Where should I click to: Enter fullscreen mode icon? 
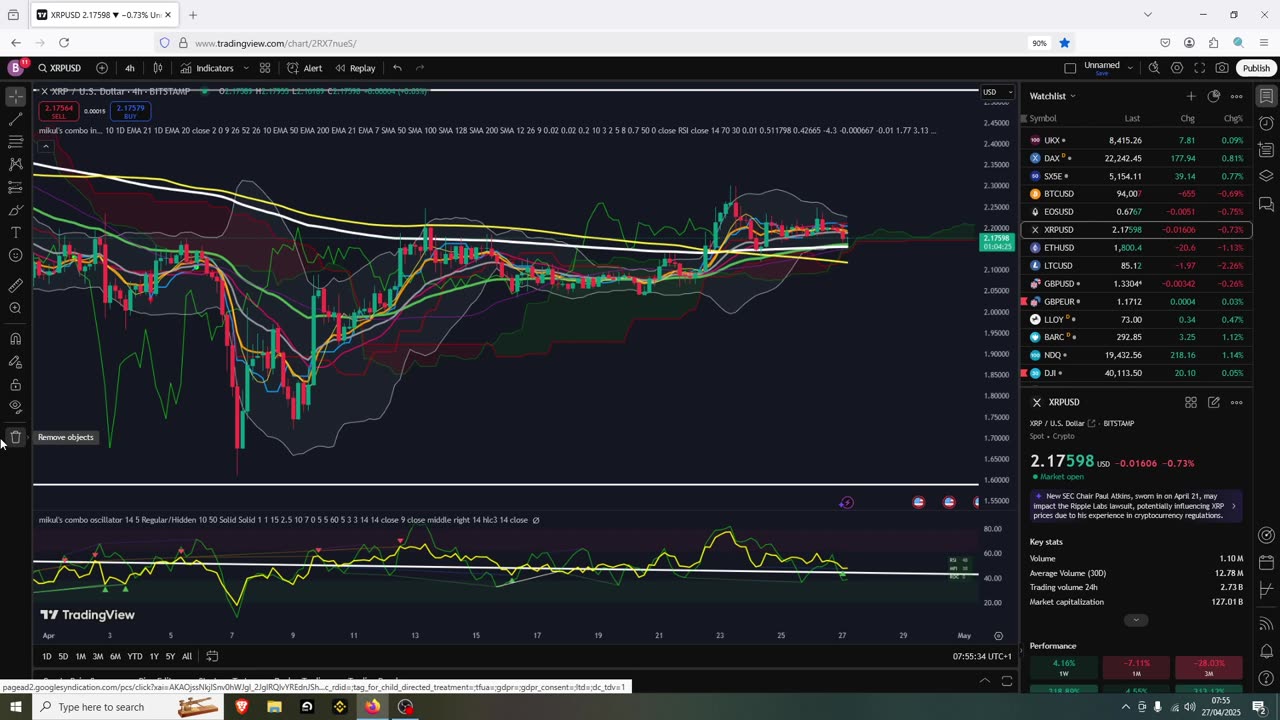[1200, 68]
